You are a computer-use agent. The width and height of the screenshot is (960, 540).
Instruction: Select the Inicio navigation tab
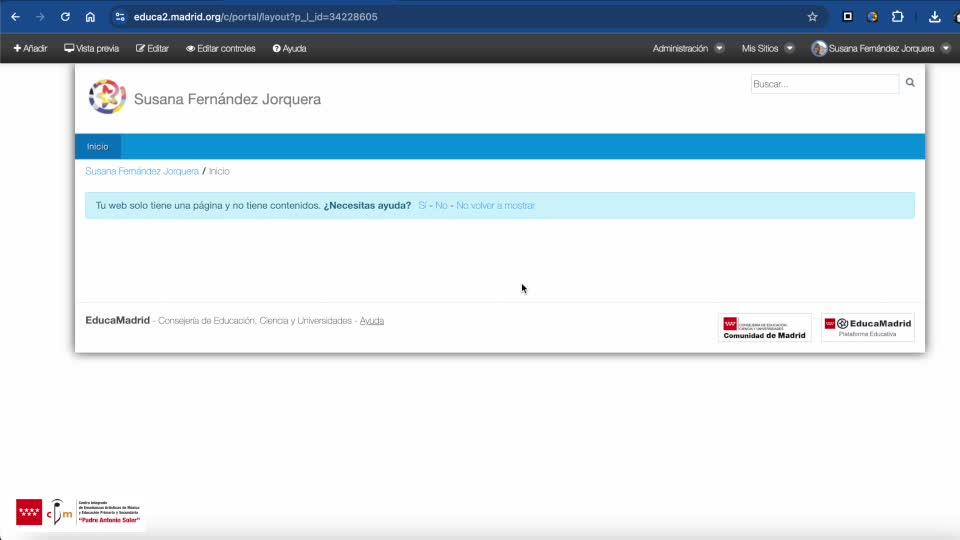[97, 147]
